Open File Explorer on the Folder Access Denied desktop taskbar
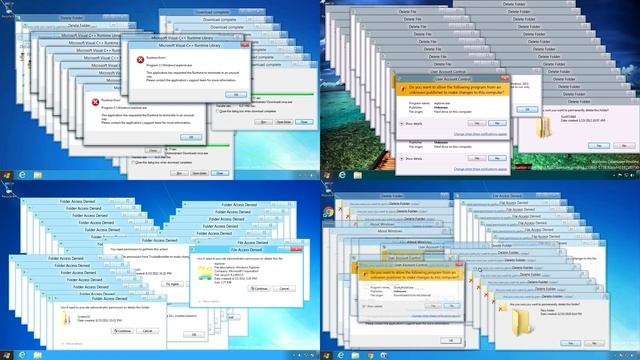Image resolution: width=640 pixels, height=360 pixels. pos(38,355)
